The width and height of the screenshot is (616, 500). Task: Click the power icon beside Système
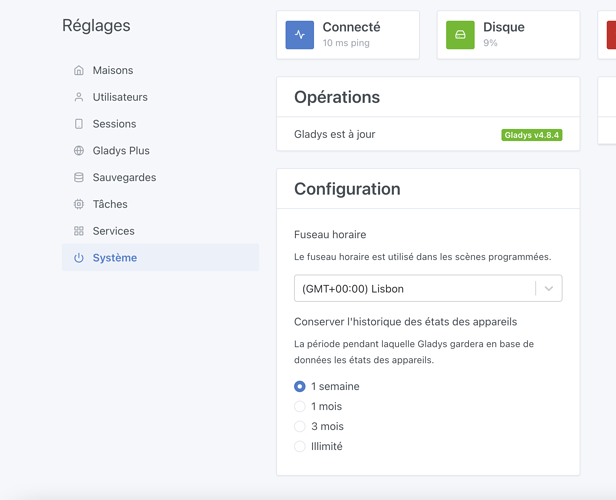click(x=79, y=258)
